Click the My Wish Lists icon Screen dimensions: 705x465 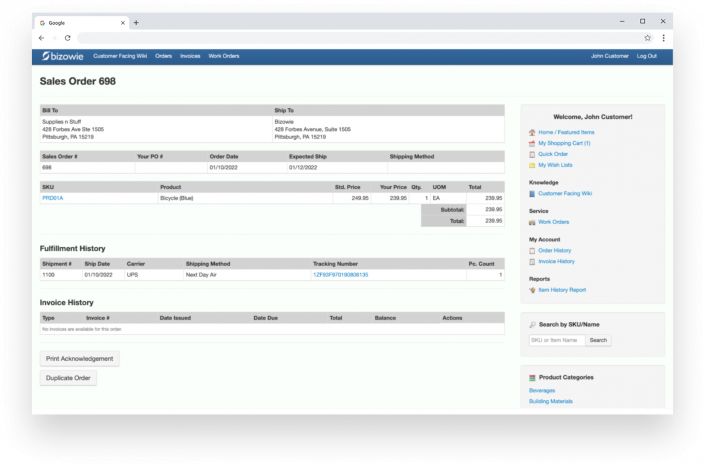532,165
